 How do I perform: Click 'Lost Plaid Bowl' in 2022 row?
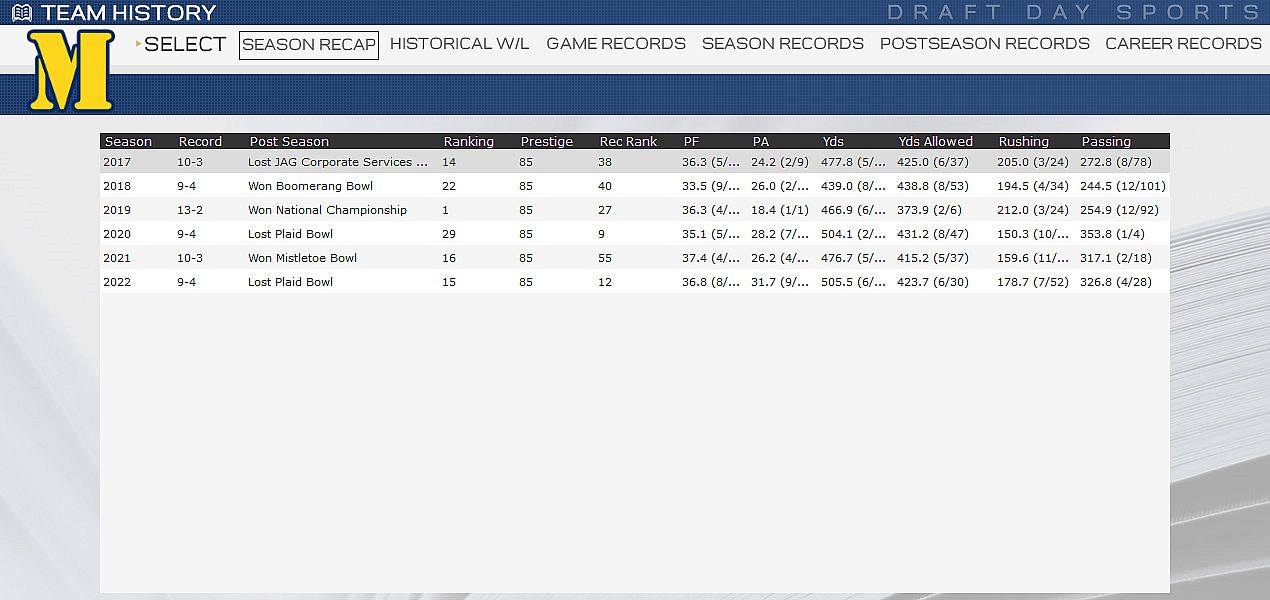click(x=290, y=282)
